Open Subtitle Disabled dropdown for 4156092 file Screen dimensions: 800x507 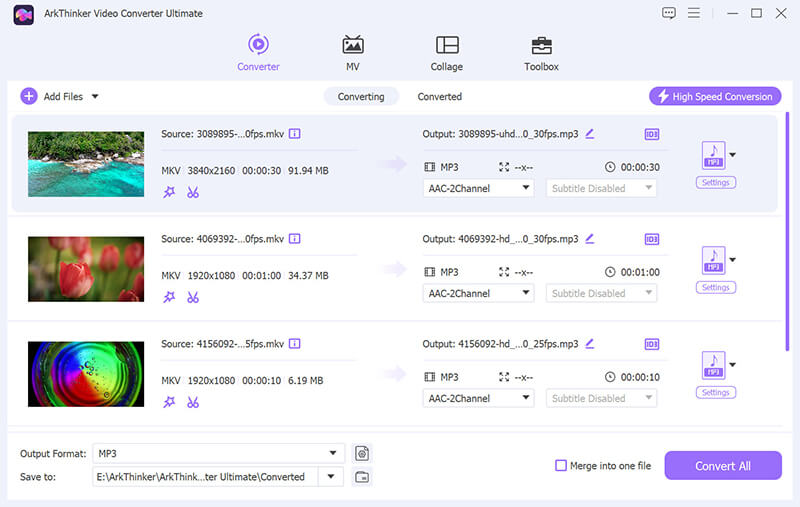(x=601, y=398)
